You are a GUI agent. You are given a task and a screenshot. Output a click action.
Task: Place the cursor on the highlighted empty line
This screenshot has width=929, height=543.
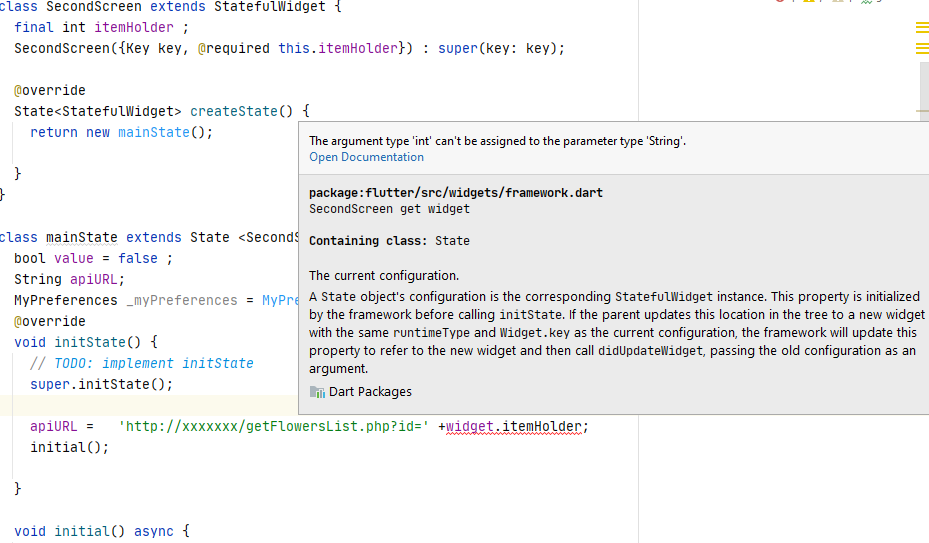pyautogui.click(x=148, y=405)
